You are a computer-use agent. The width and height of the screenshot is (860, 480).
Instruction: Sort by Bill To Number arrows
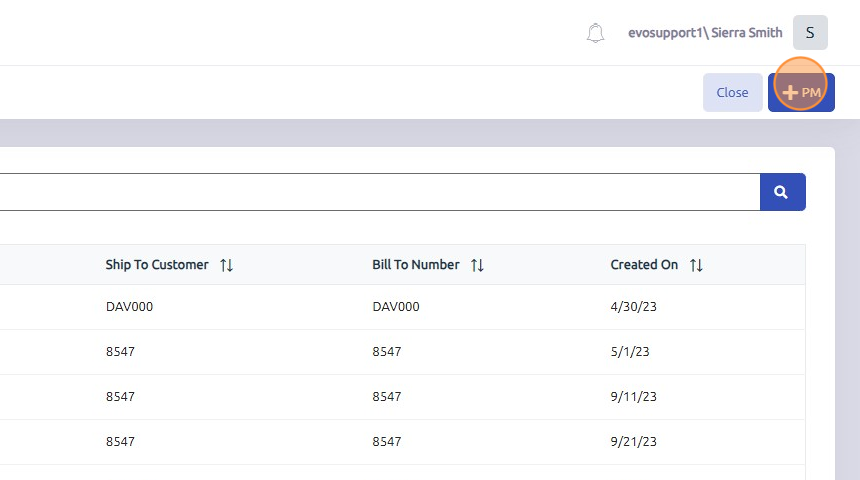click(x=477, y=265)
